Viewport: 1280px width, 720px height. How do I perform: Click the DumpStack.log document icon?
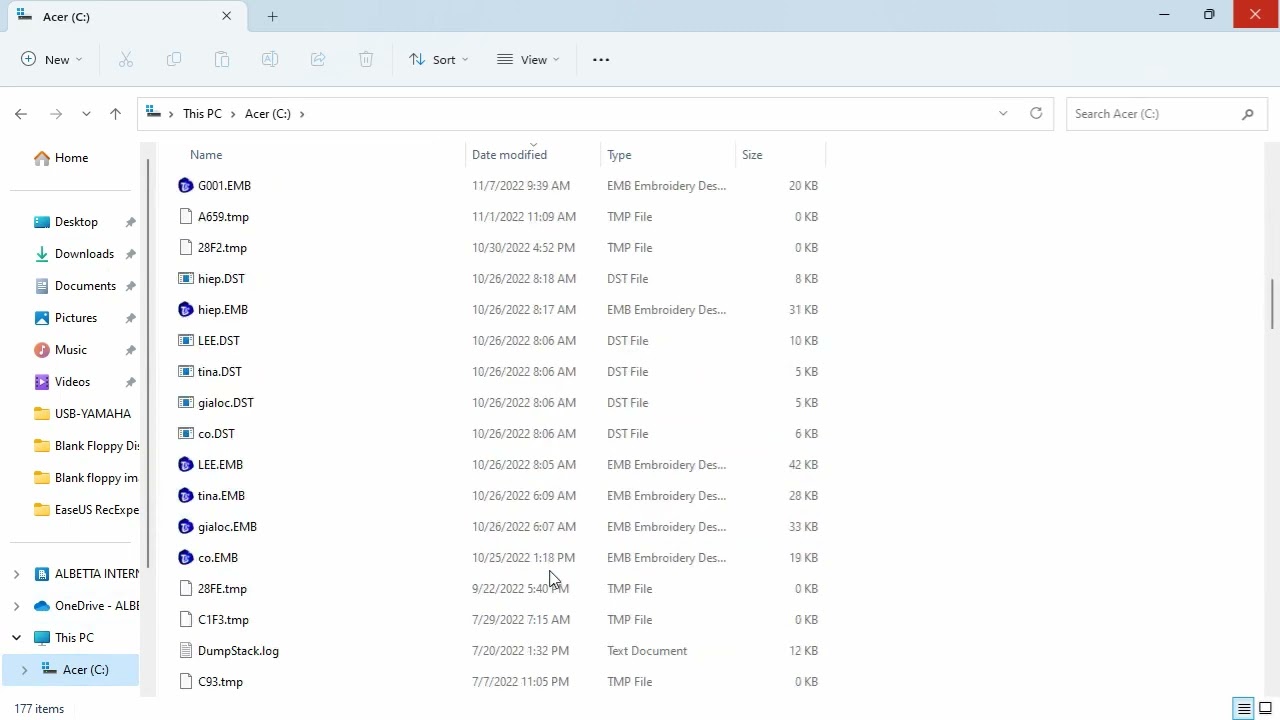click(185, 651)
